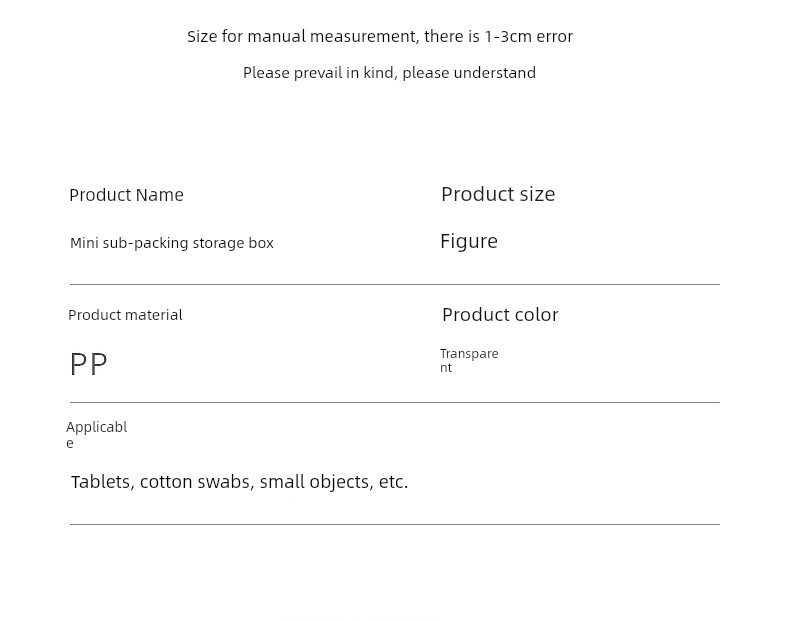This screenshot has width=790, height=621.
Task: Click the 'Size for manual measurement' heading text
Action: point(380,37)
